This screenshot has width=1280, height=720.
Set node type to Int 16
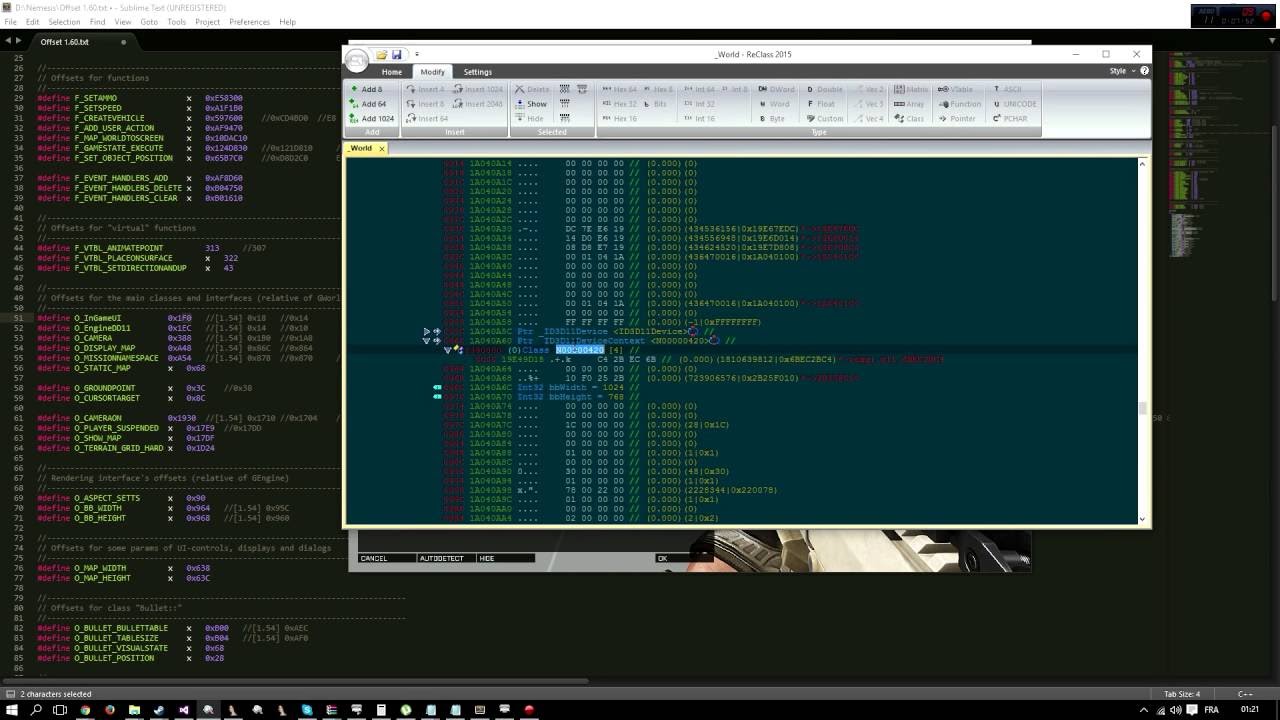pyautogui.click(x=699, y=119)
